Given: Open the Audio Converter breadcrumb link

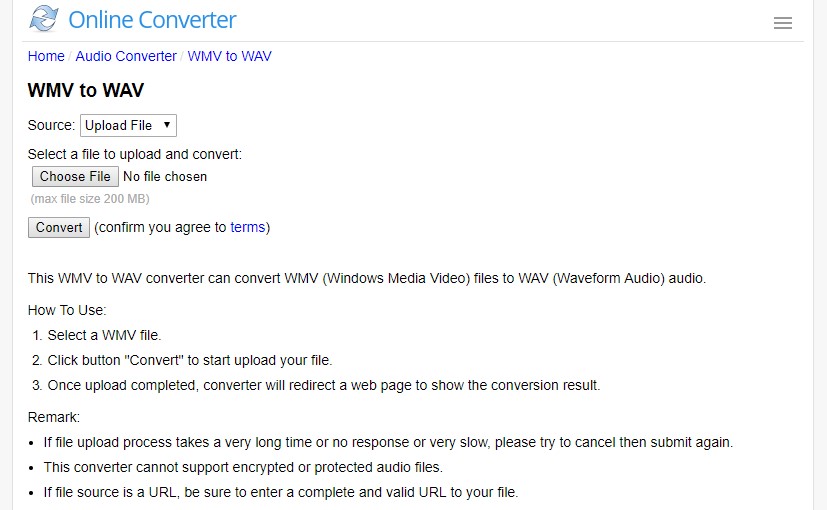Looking at the screenshot, I should [x=126, y=56].
